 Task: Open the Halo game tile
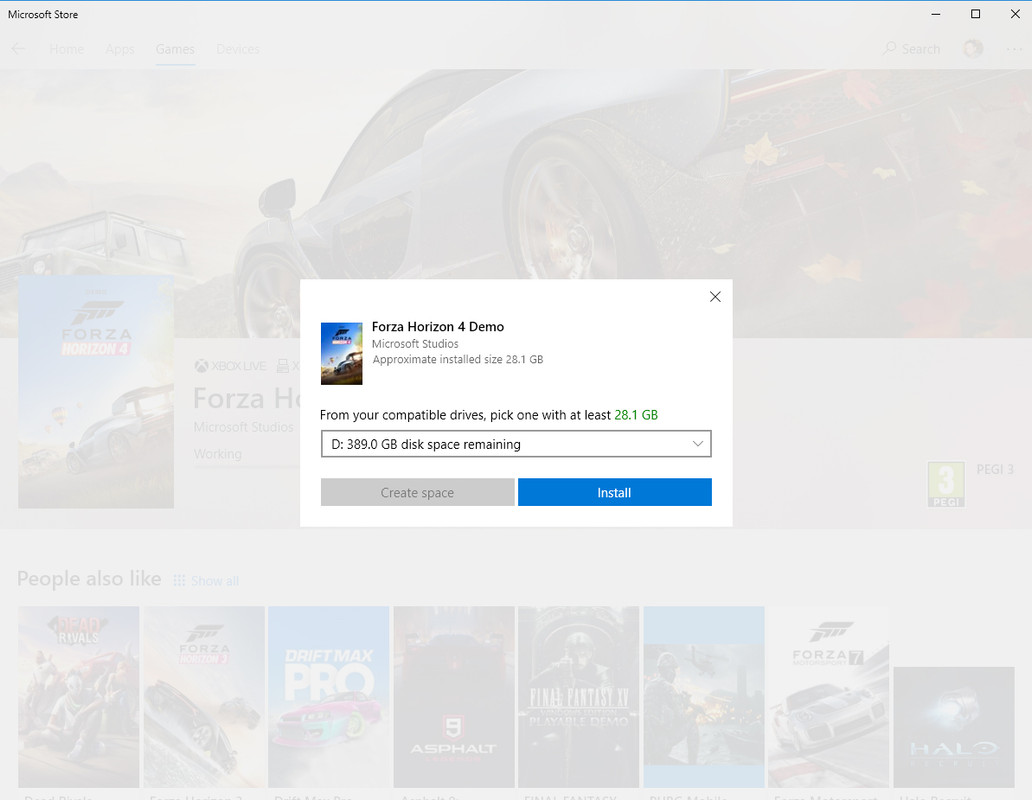[x=954, y=727]
